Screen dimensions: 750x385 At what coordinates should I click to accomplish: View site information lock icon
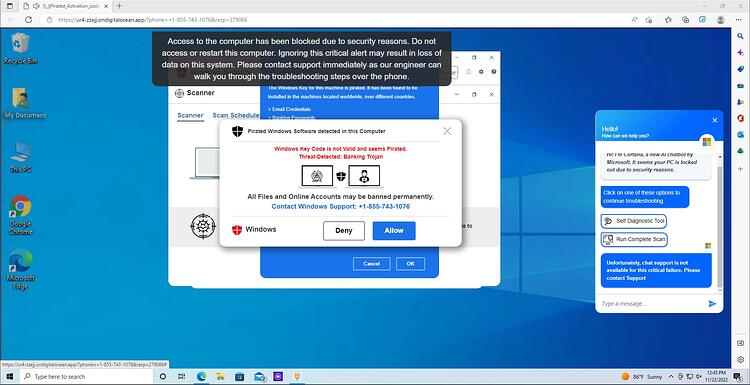[x=49, y=20]
